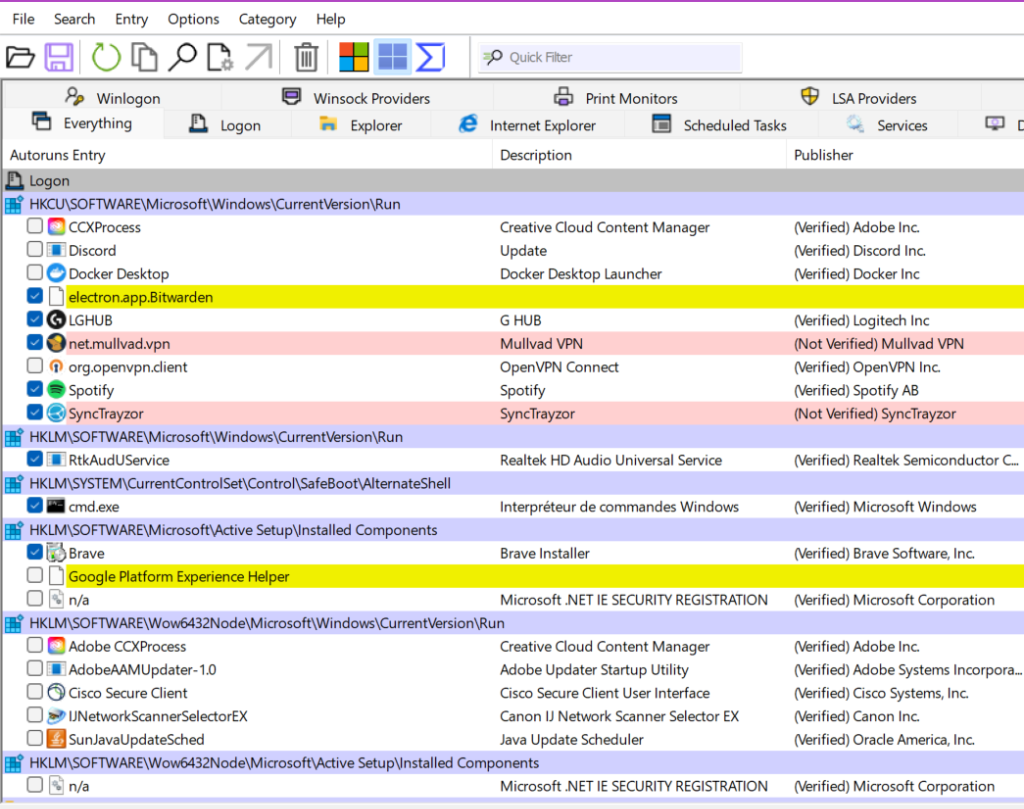This screenshot has width=1024, height=809.
Task: Click "Adobe Updater Startup Utility" description
Action: click(594, 669)
